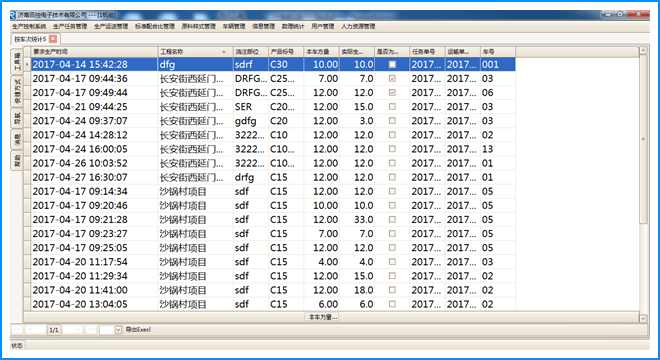Open the 标准配合比管理 menu
Viewport: 660px width, 360px height.
pyautogui.click(x=154, y=26)
